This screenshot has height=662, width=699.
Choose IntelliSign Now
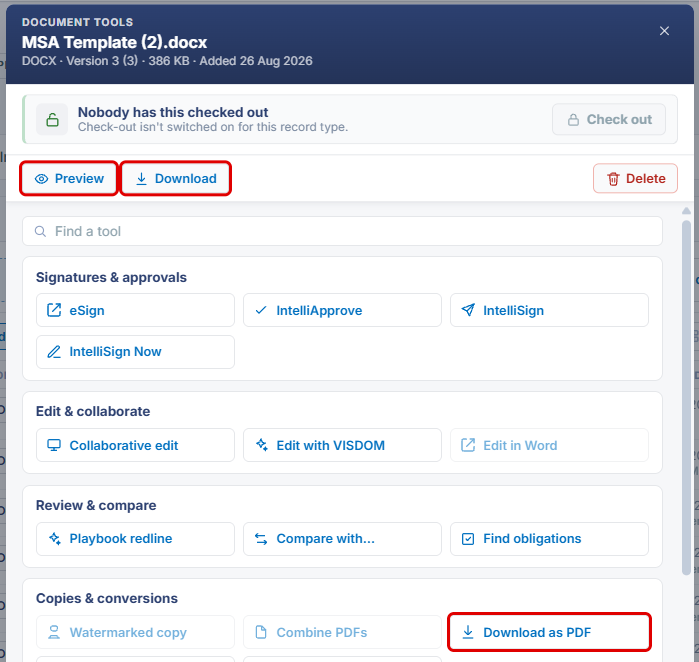point(136,352)
